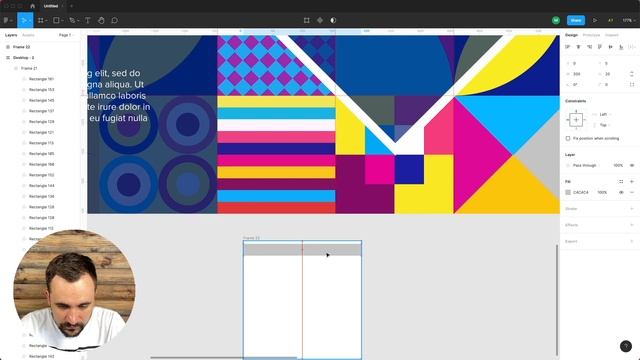Click the C4C4C4 hex value field

(581, 192)
